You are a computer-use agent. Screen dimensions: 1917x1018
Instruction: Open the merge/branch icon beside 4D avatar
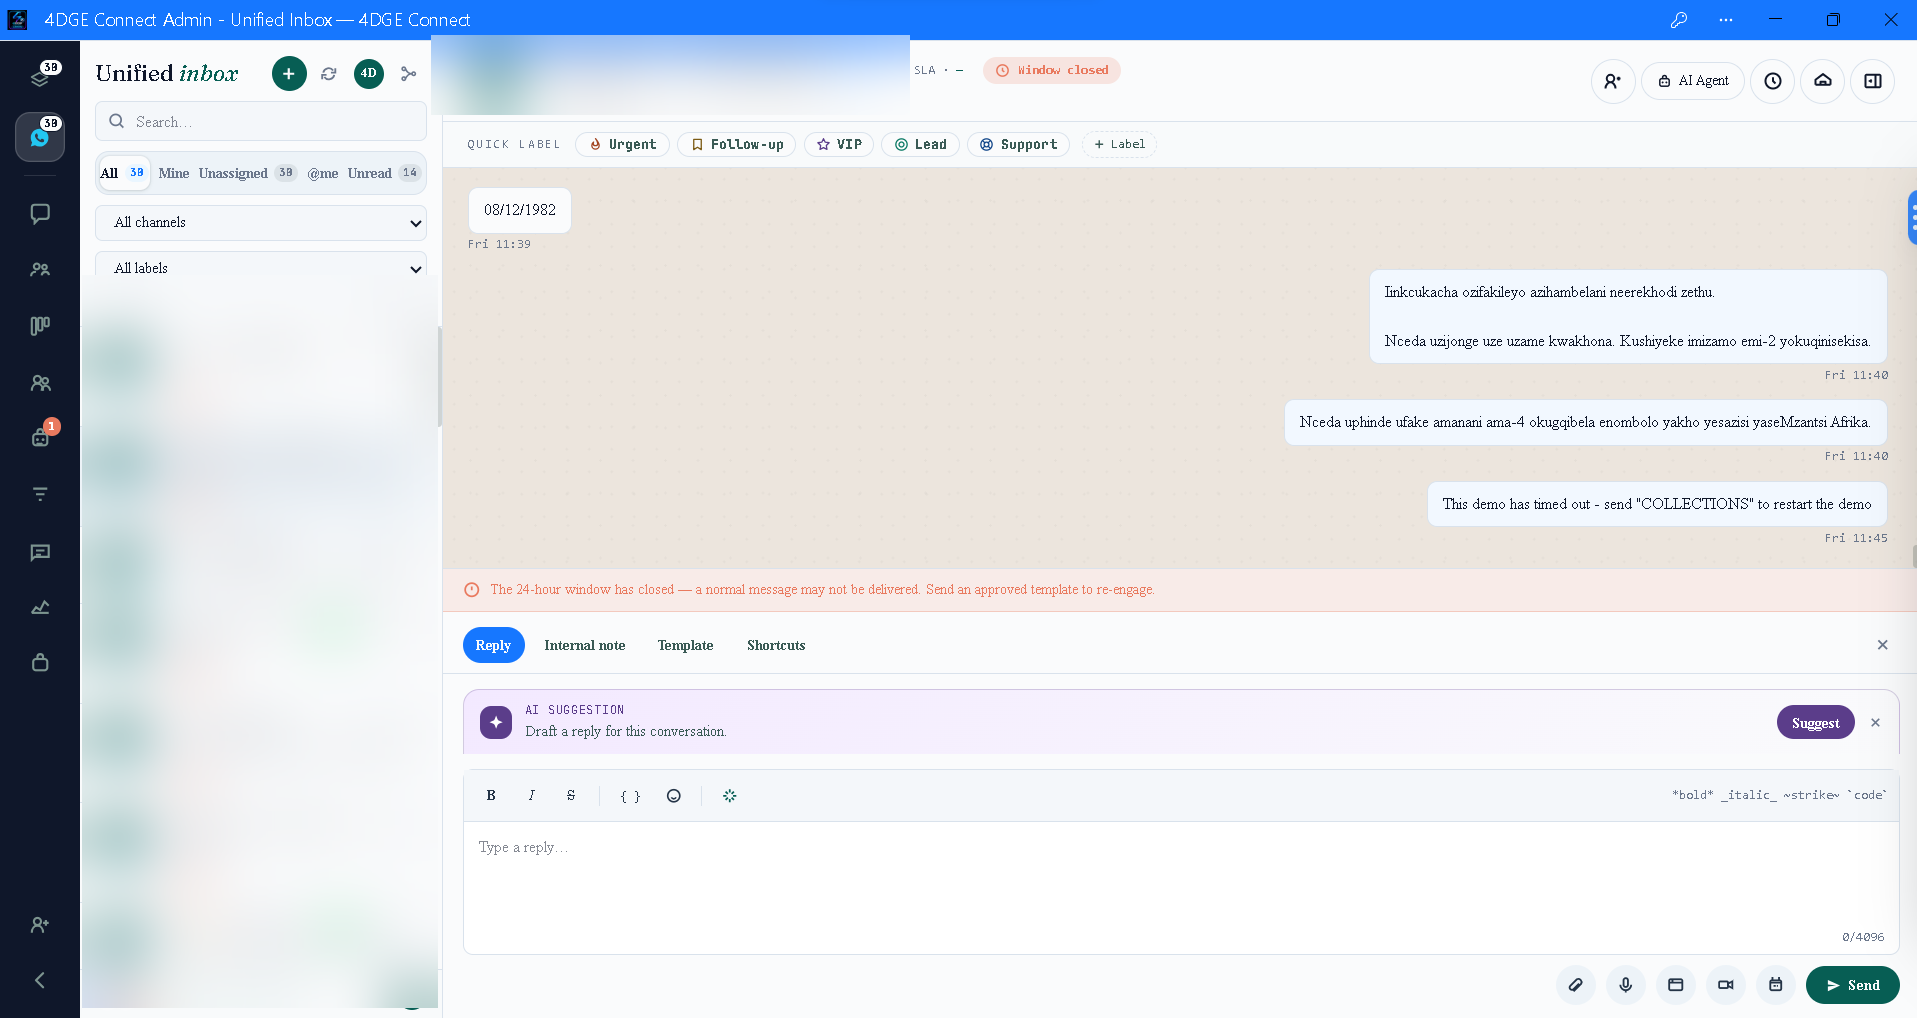408,73
